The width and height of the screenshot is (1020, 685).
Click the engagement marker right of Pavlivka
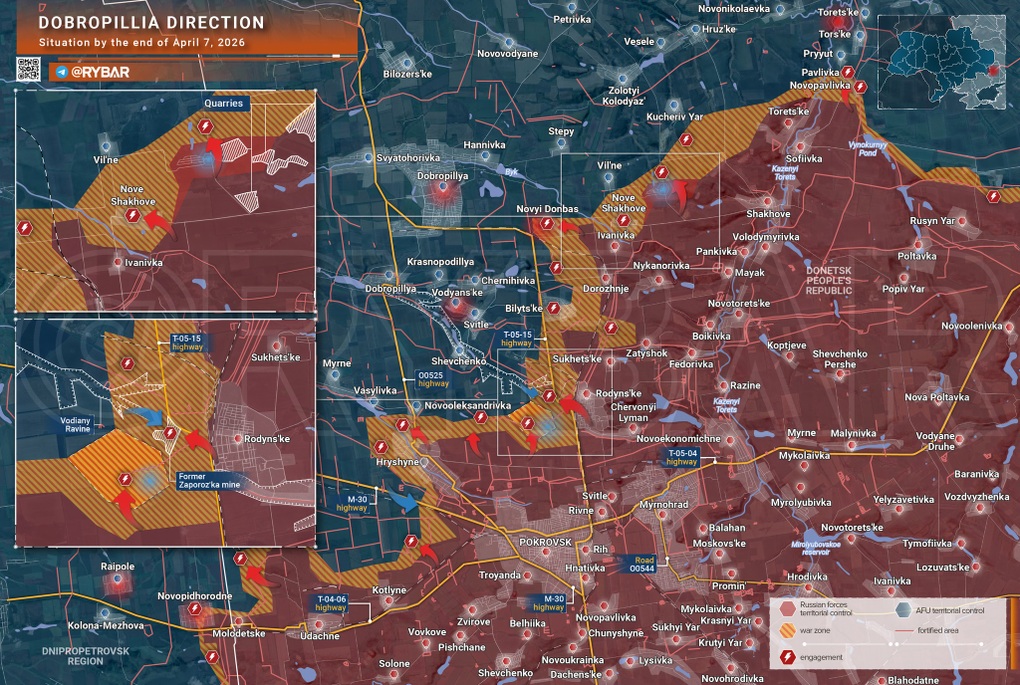tap(847, 71)
